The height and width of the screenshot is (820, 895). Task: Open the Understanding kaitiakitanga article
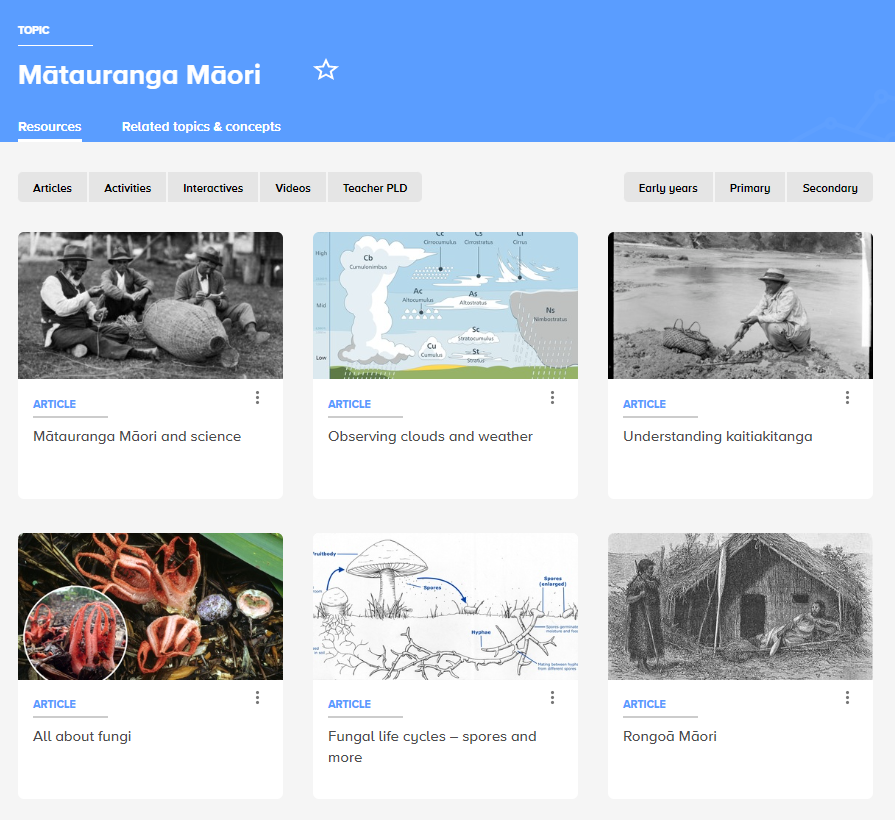tap(717, 437)
